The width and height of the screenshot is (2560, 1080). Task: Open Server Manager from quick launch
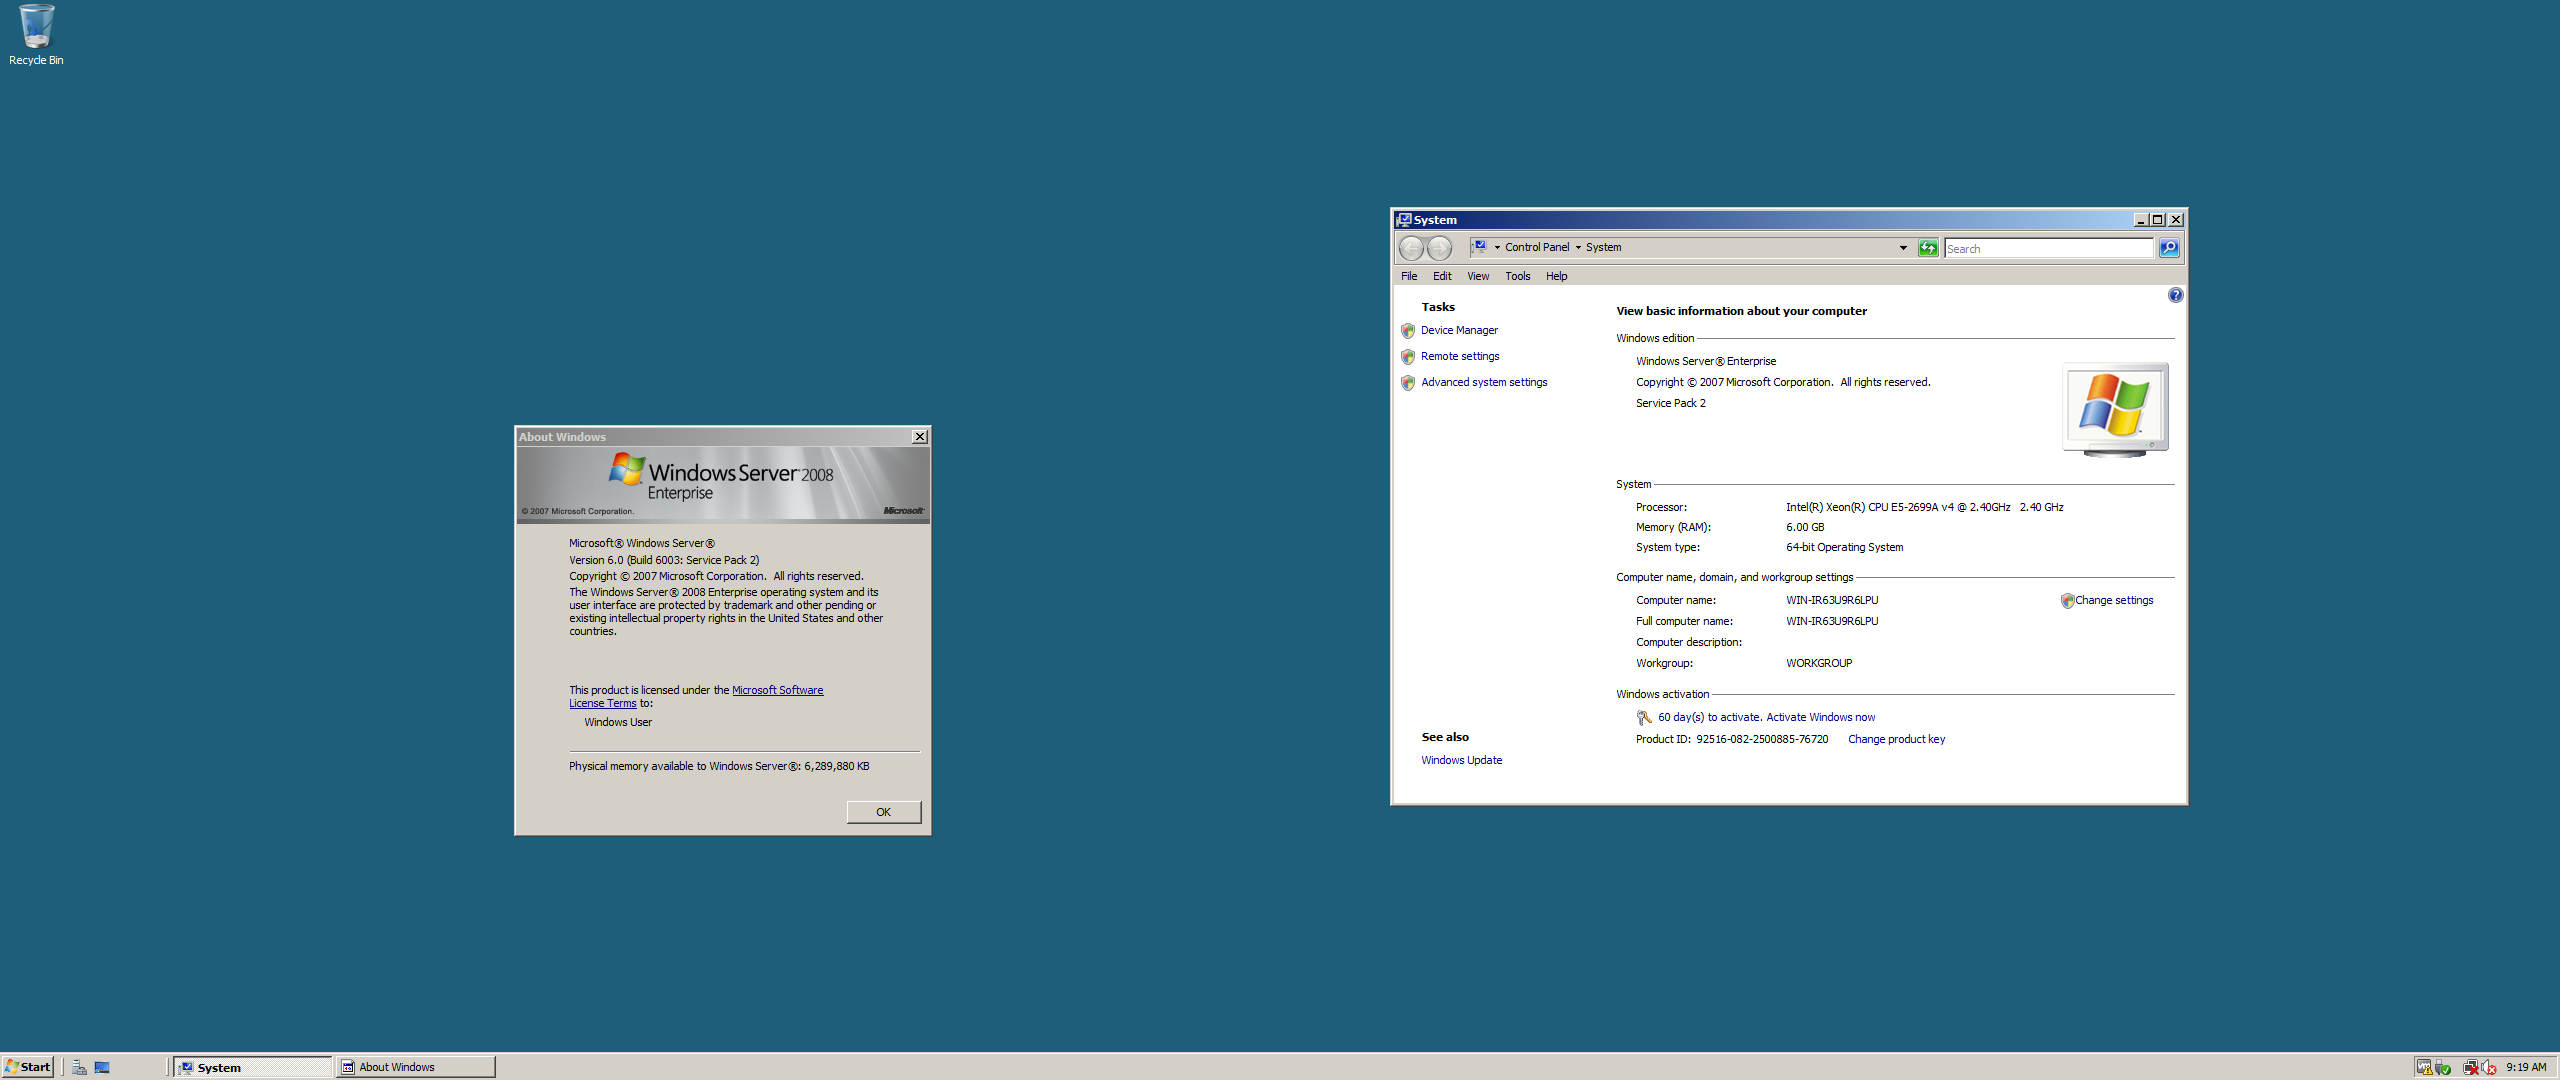tap(79, 1067)
